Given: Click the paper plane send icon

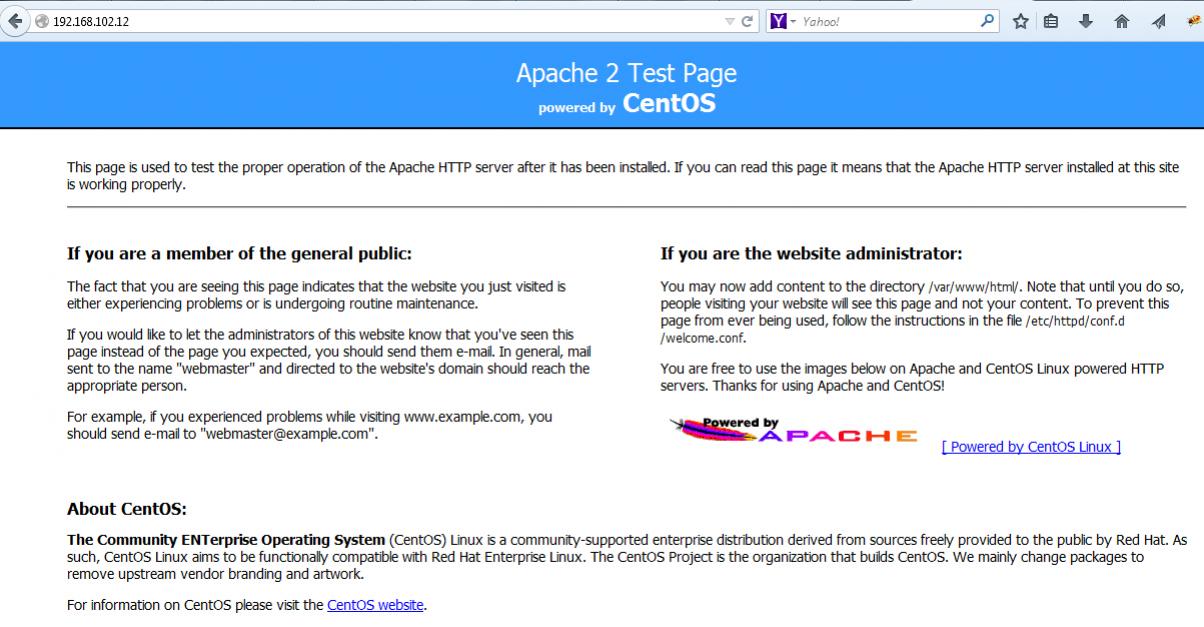Looking at the screenshot, I should click(1157, 21).
